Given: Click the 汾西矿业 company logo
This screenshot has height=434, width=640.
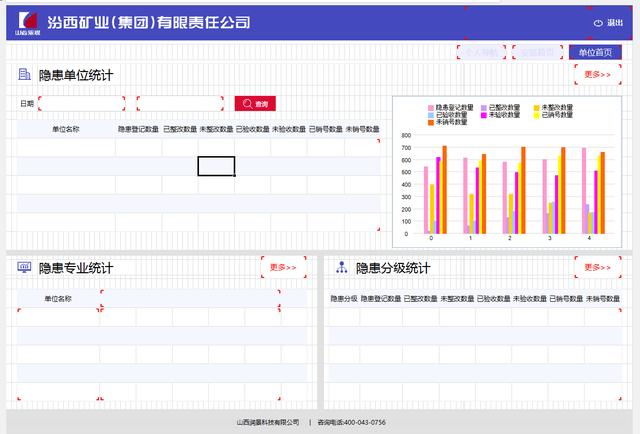Looking at the screenshot, I should tap(27, 23).
